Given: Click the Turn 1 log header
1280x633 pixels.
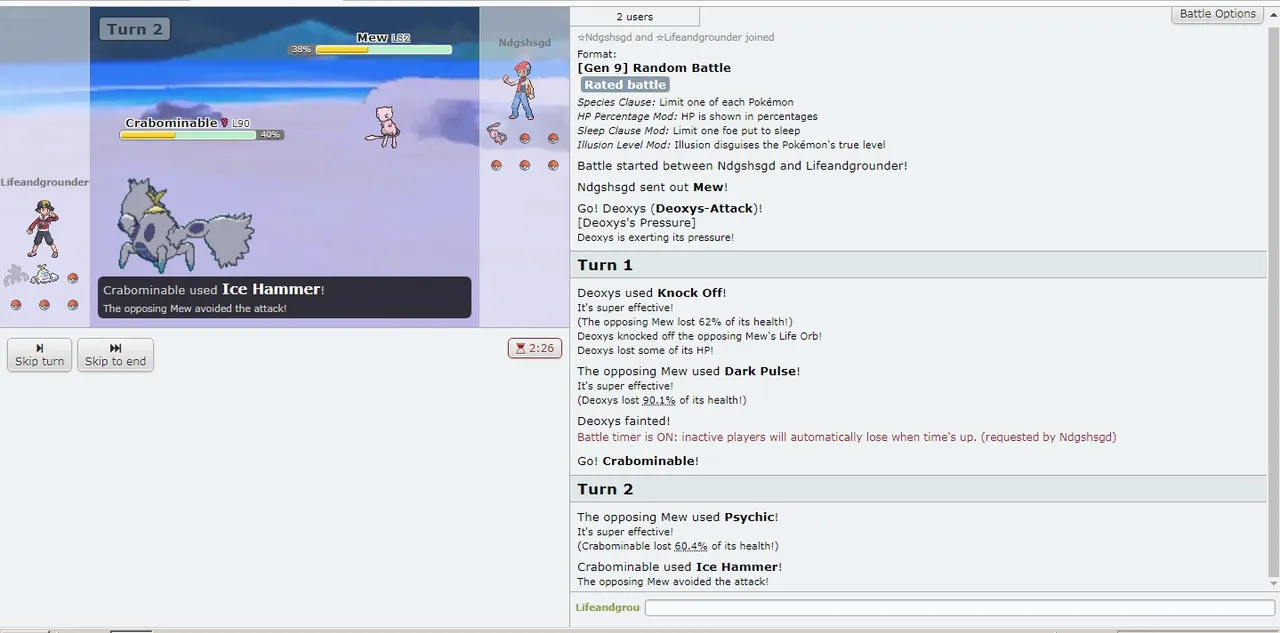Looking at the screenshot, I should [918, 265].
